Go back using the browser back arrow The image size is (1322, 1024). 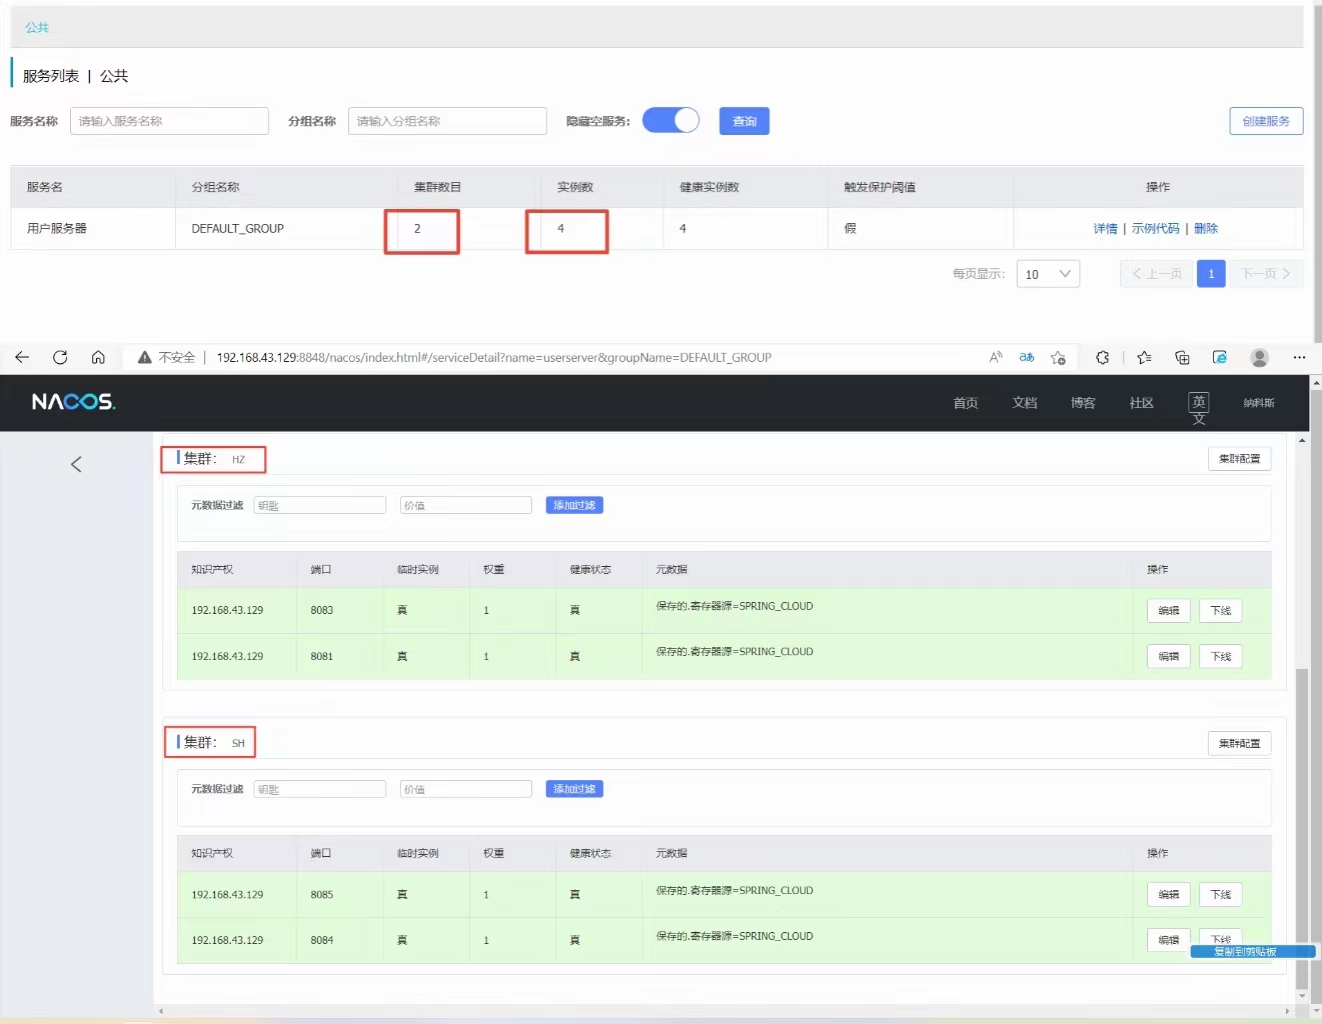pyautogui.click(x=22, y=357)
